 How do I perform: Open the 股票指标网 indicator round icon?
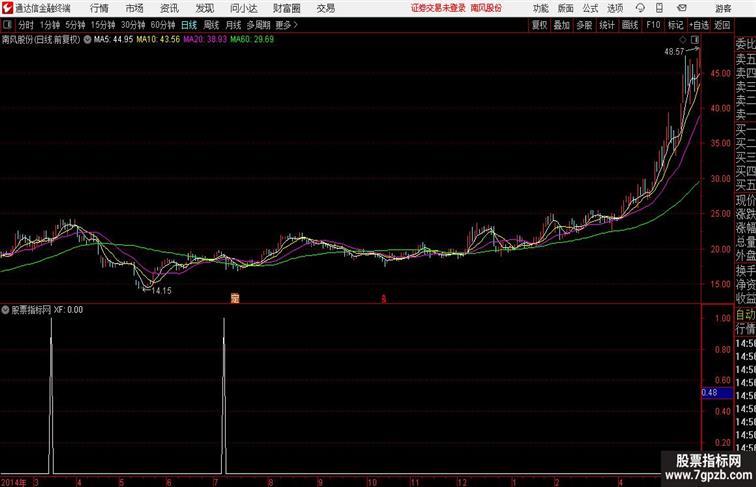click(5, 310)
